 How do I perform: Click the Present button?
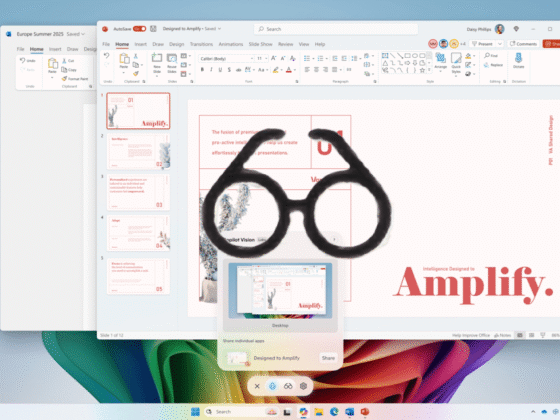click(482, 44)
